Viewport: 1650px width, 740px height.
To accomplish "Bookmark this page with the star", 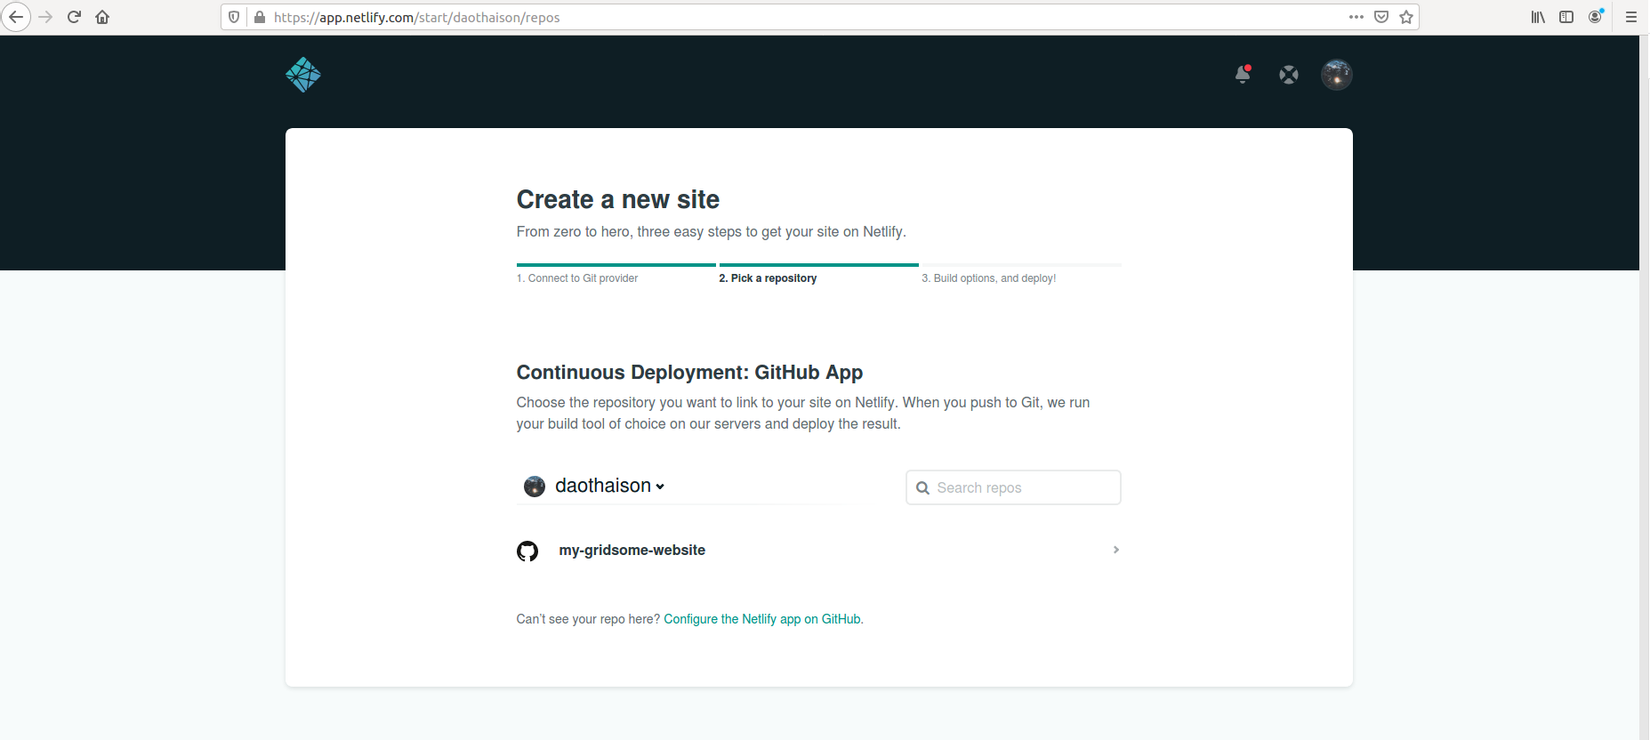I will pos(1406,17).
